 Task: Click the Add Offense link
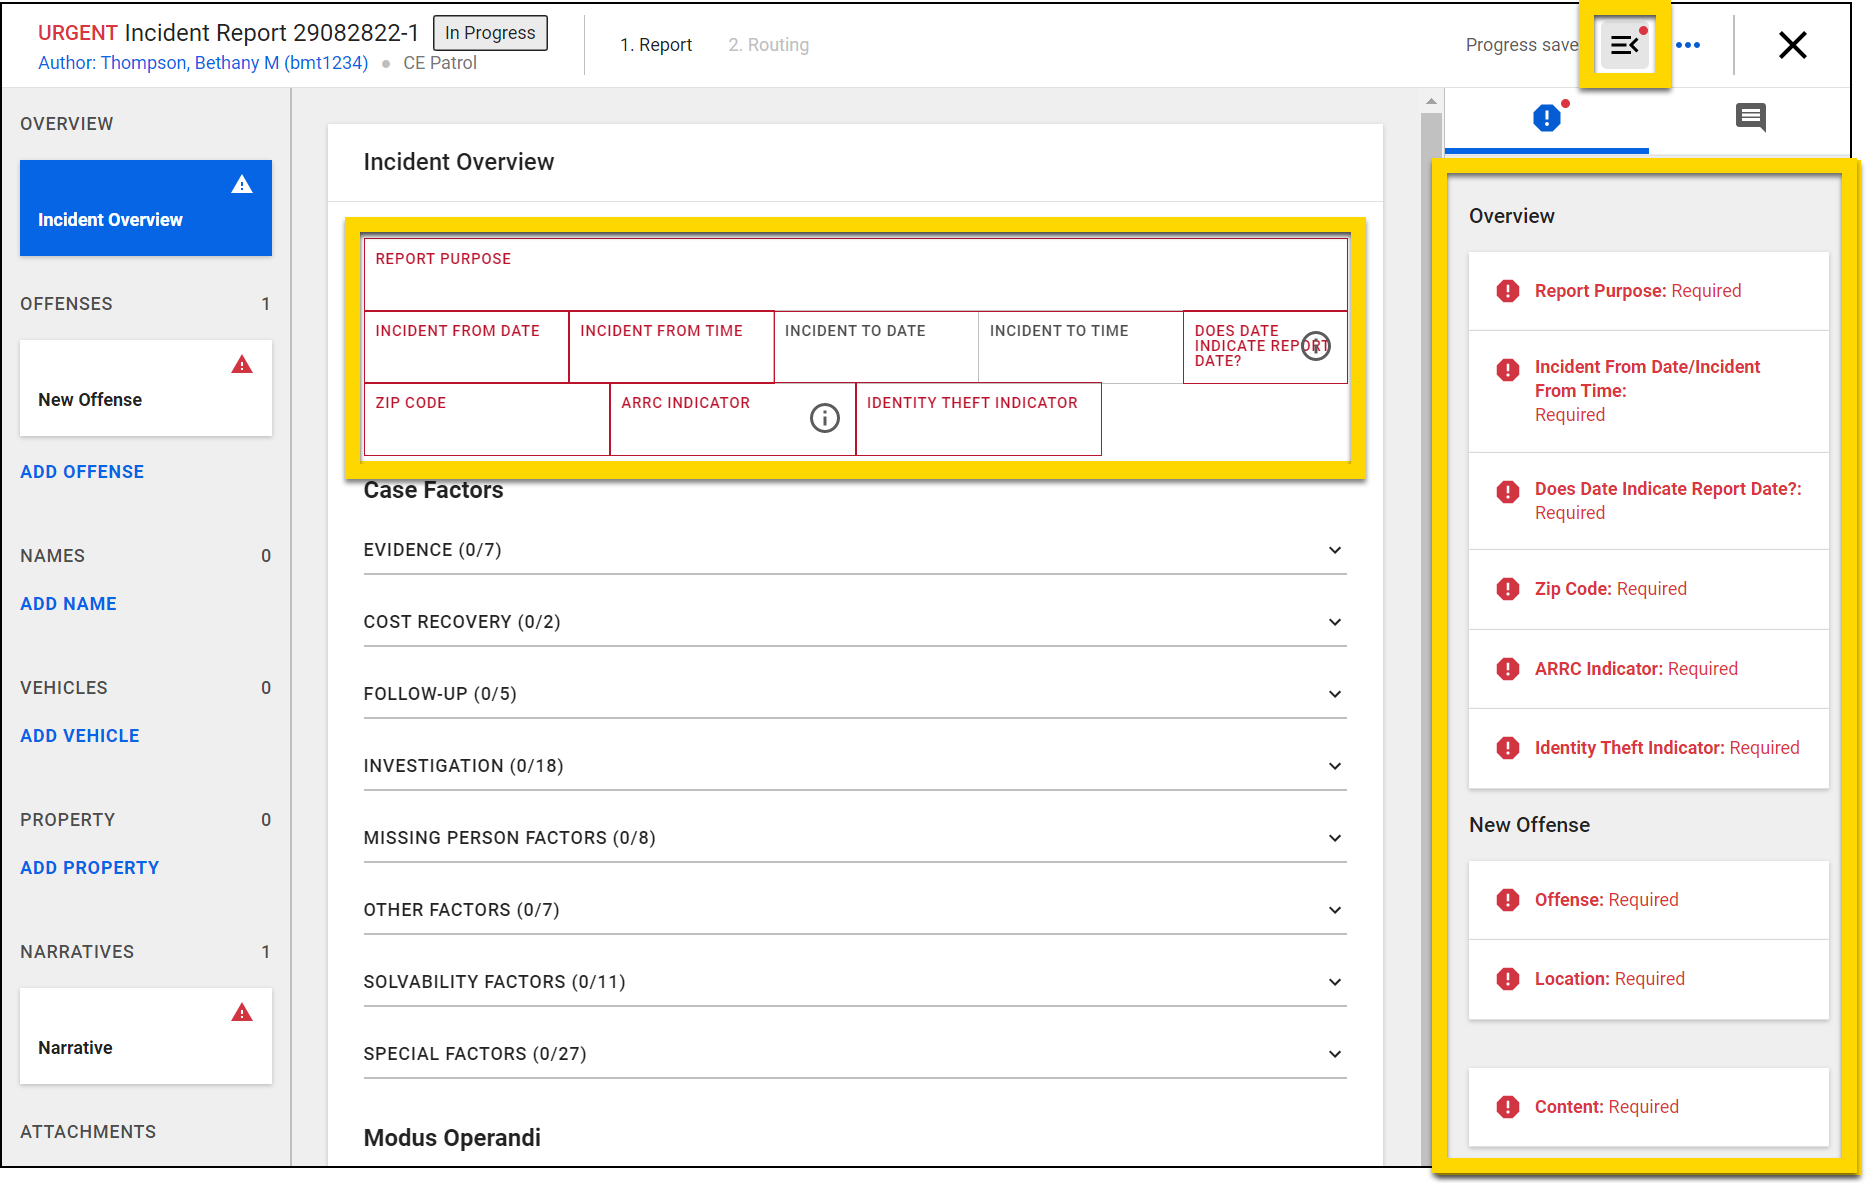coord(81,471)
